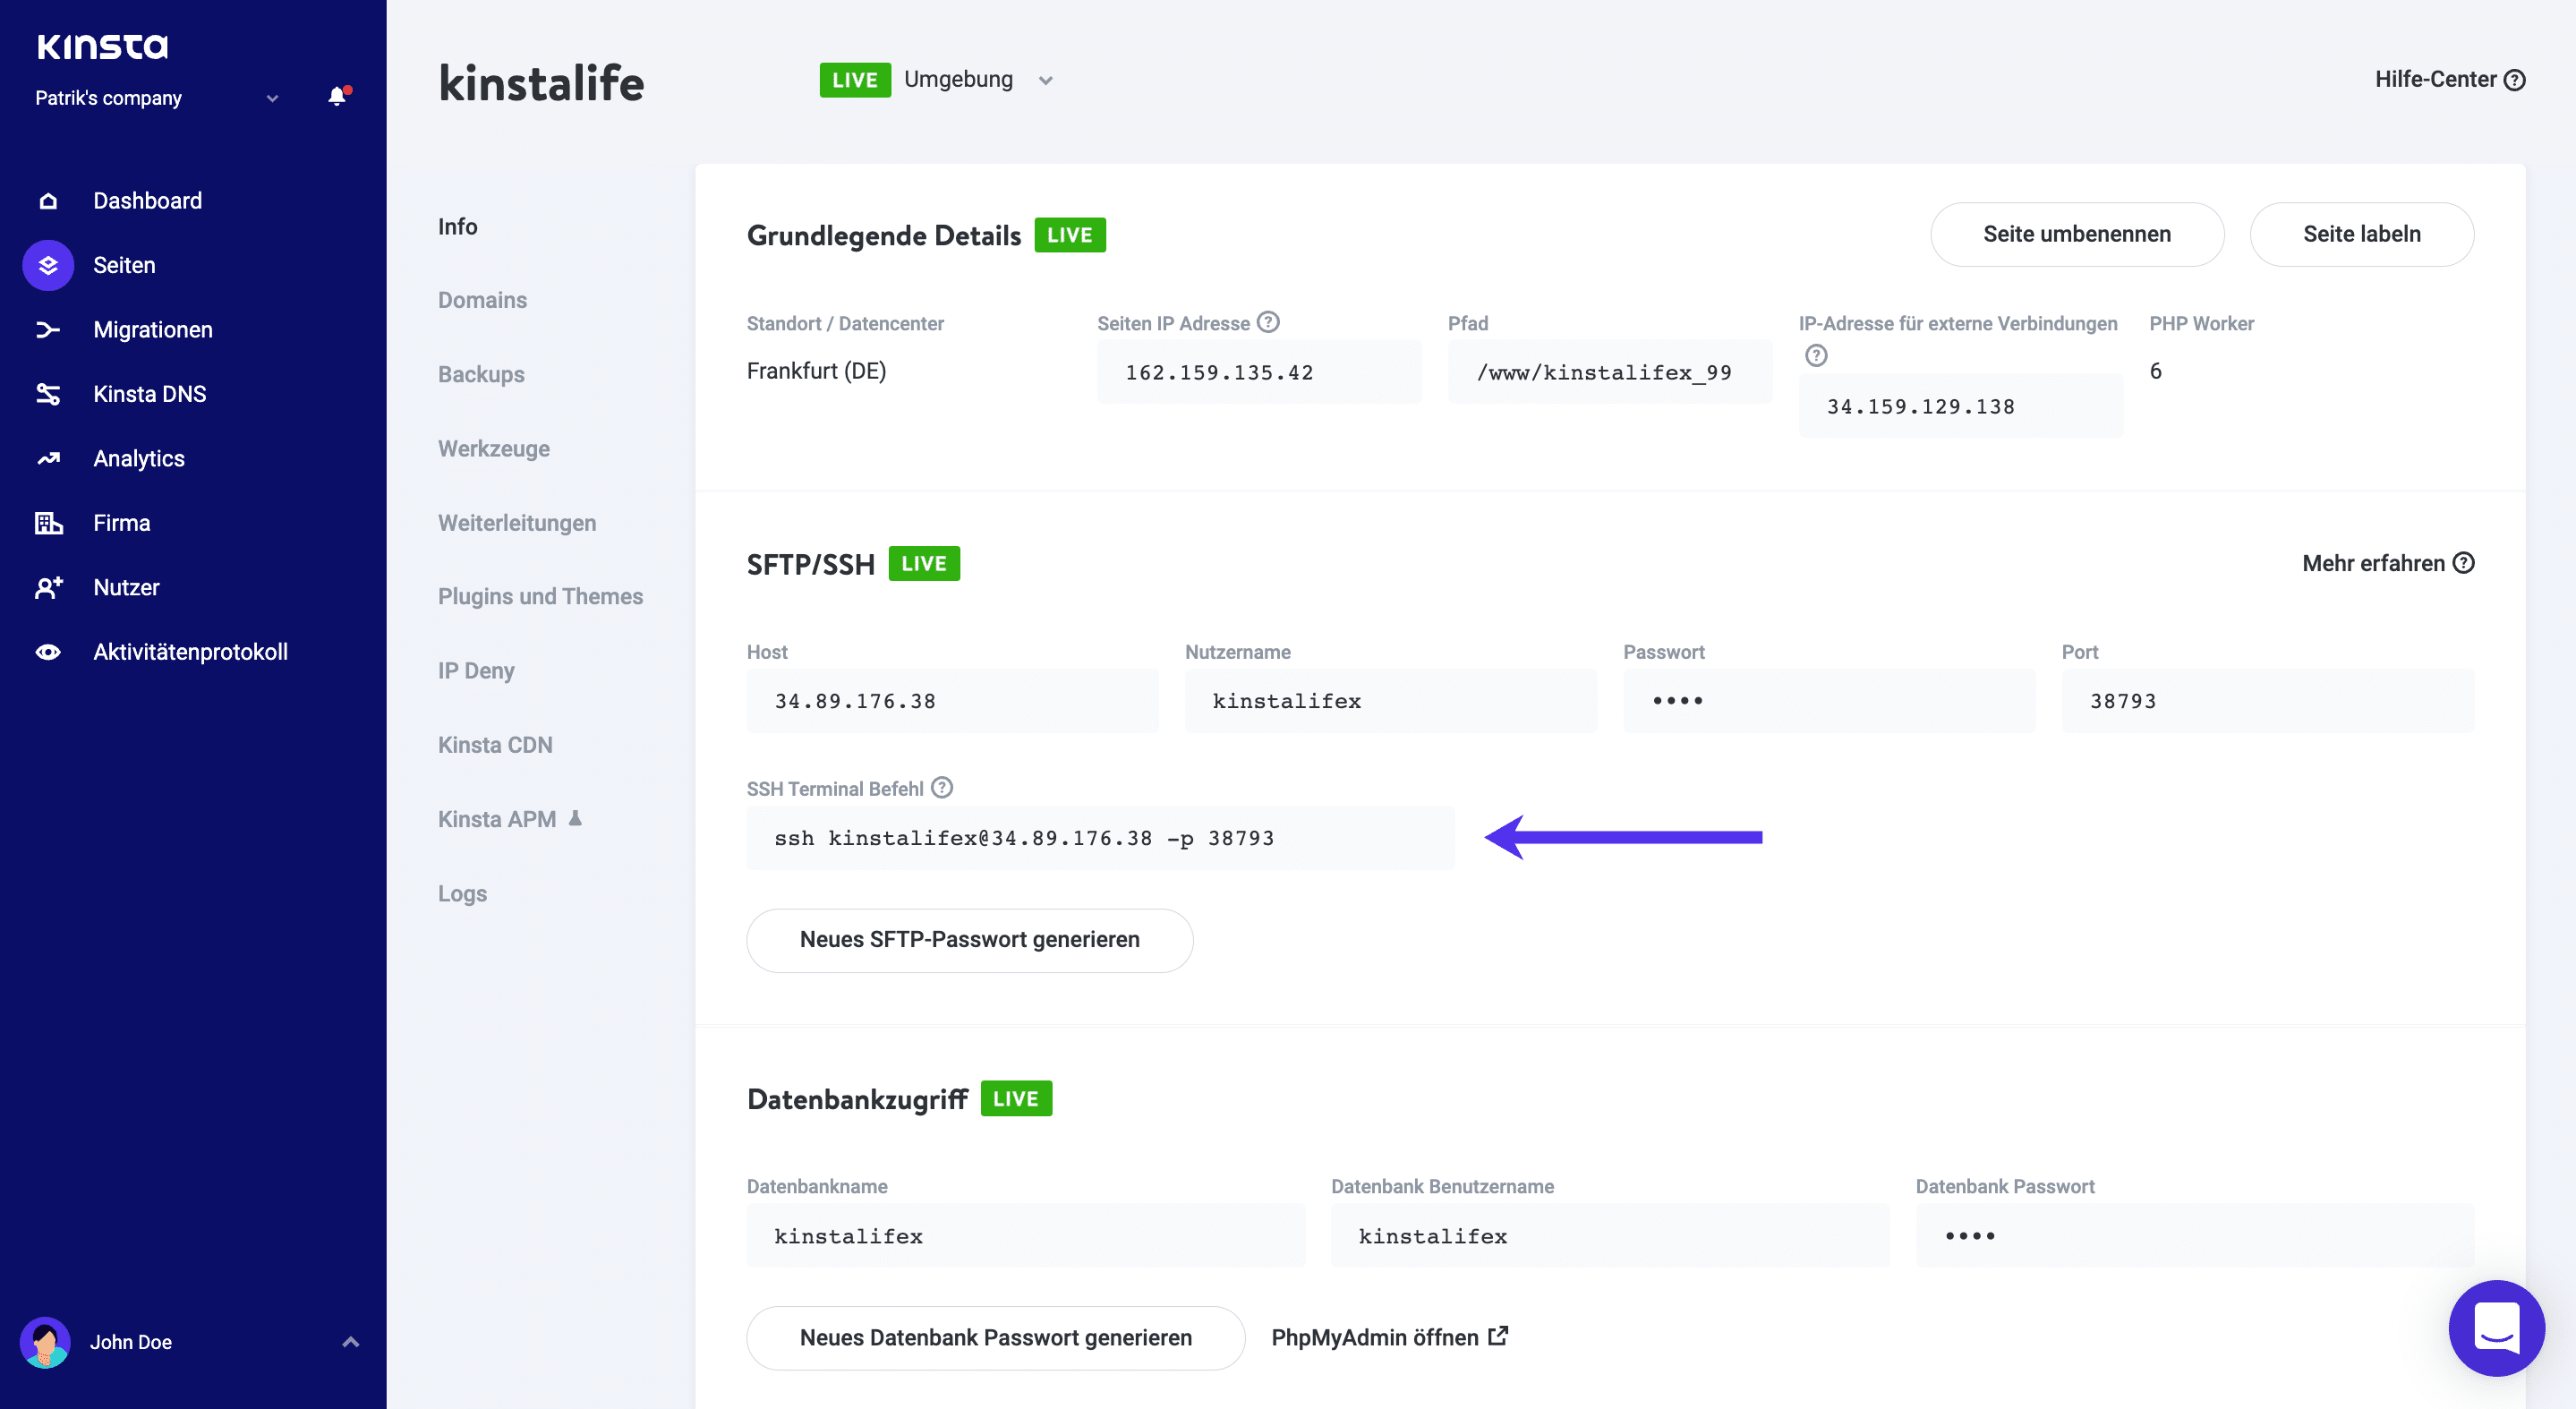The image size is (2576, 1409).
Task: Click Neues Datenbank Passwort generieren button
Action: click(x=996, y=1338)
